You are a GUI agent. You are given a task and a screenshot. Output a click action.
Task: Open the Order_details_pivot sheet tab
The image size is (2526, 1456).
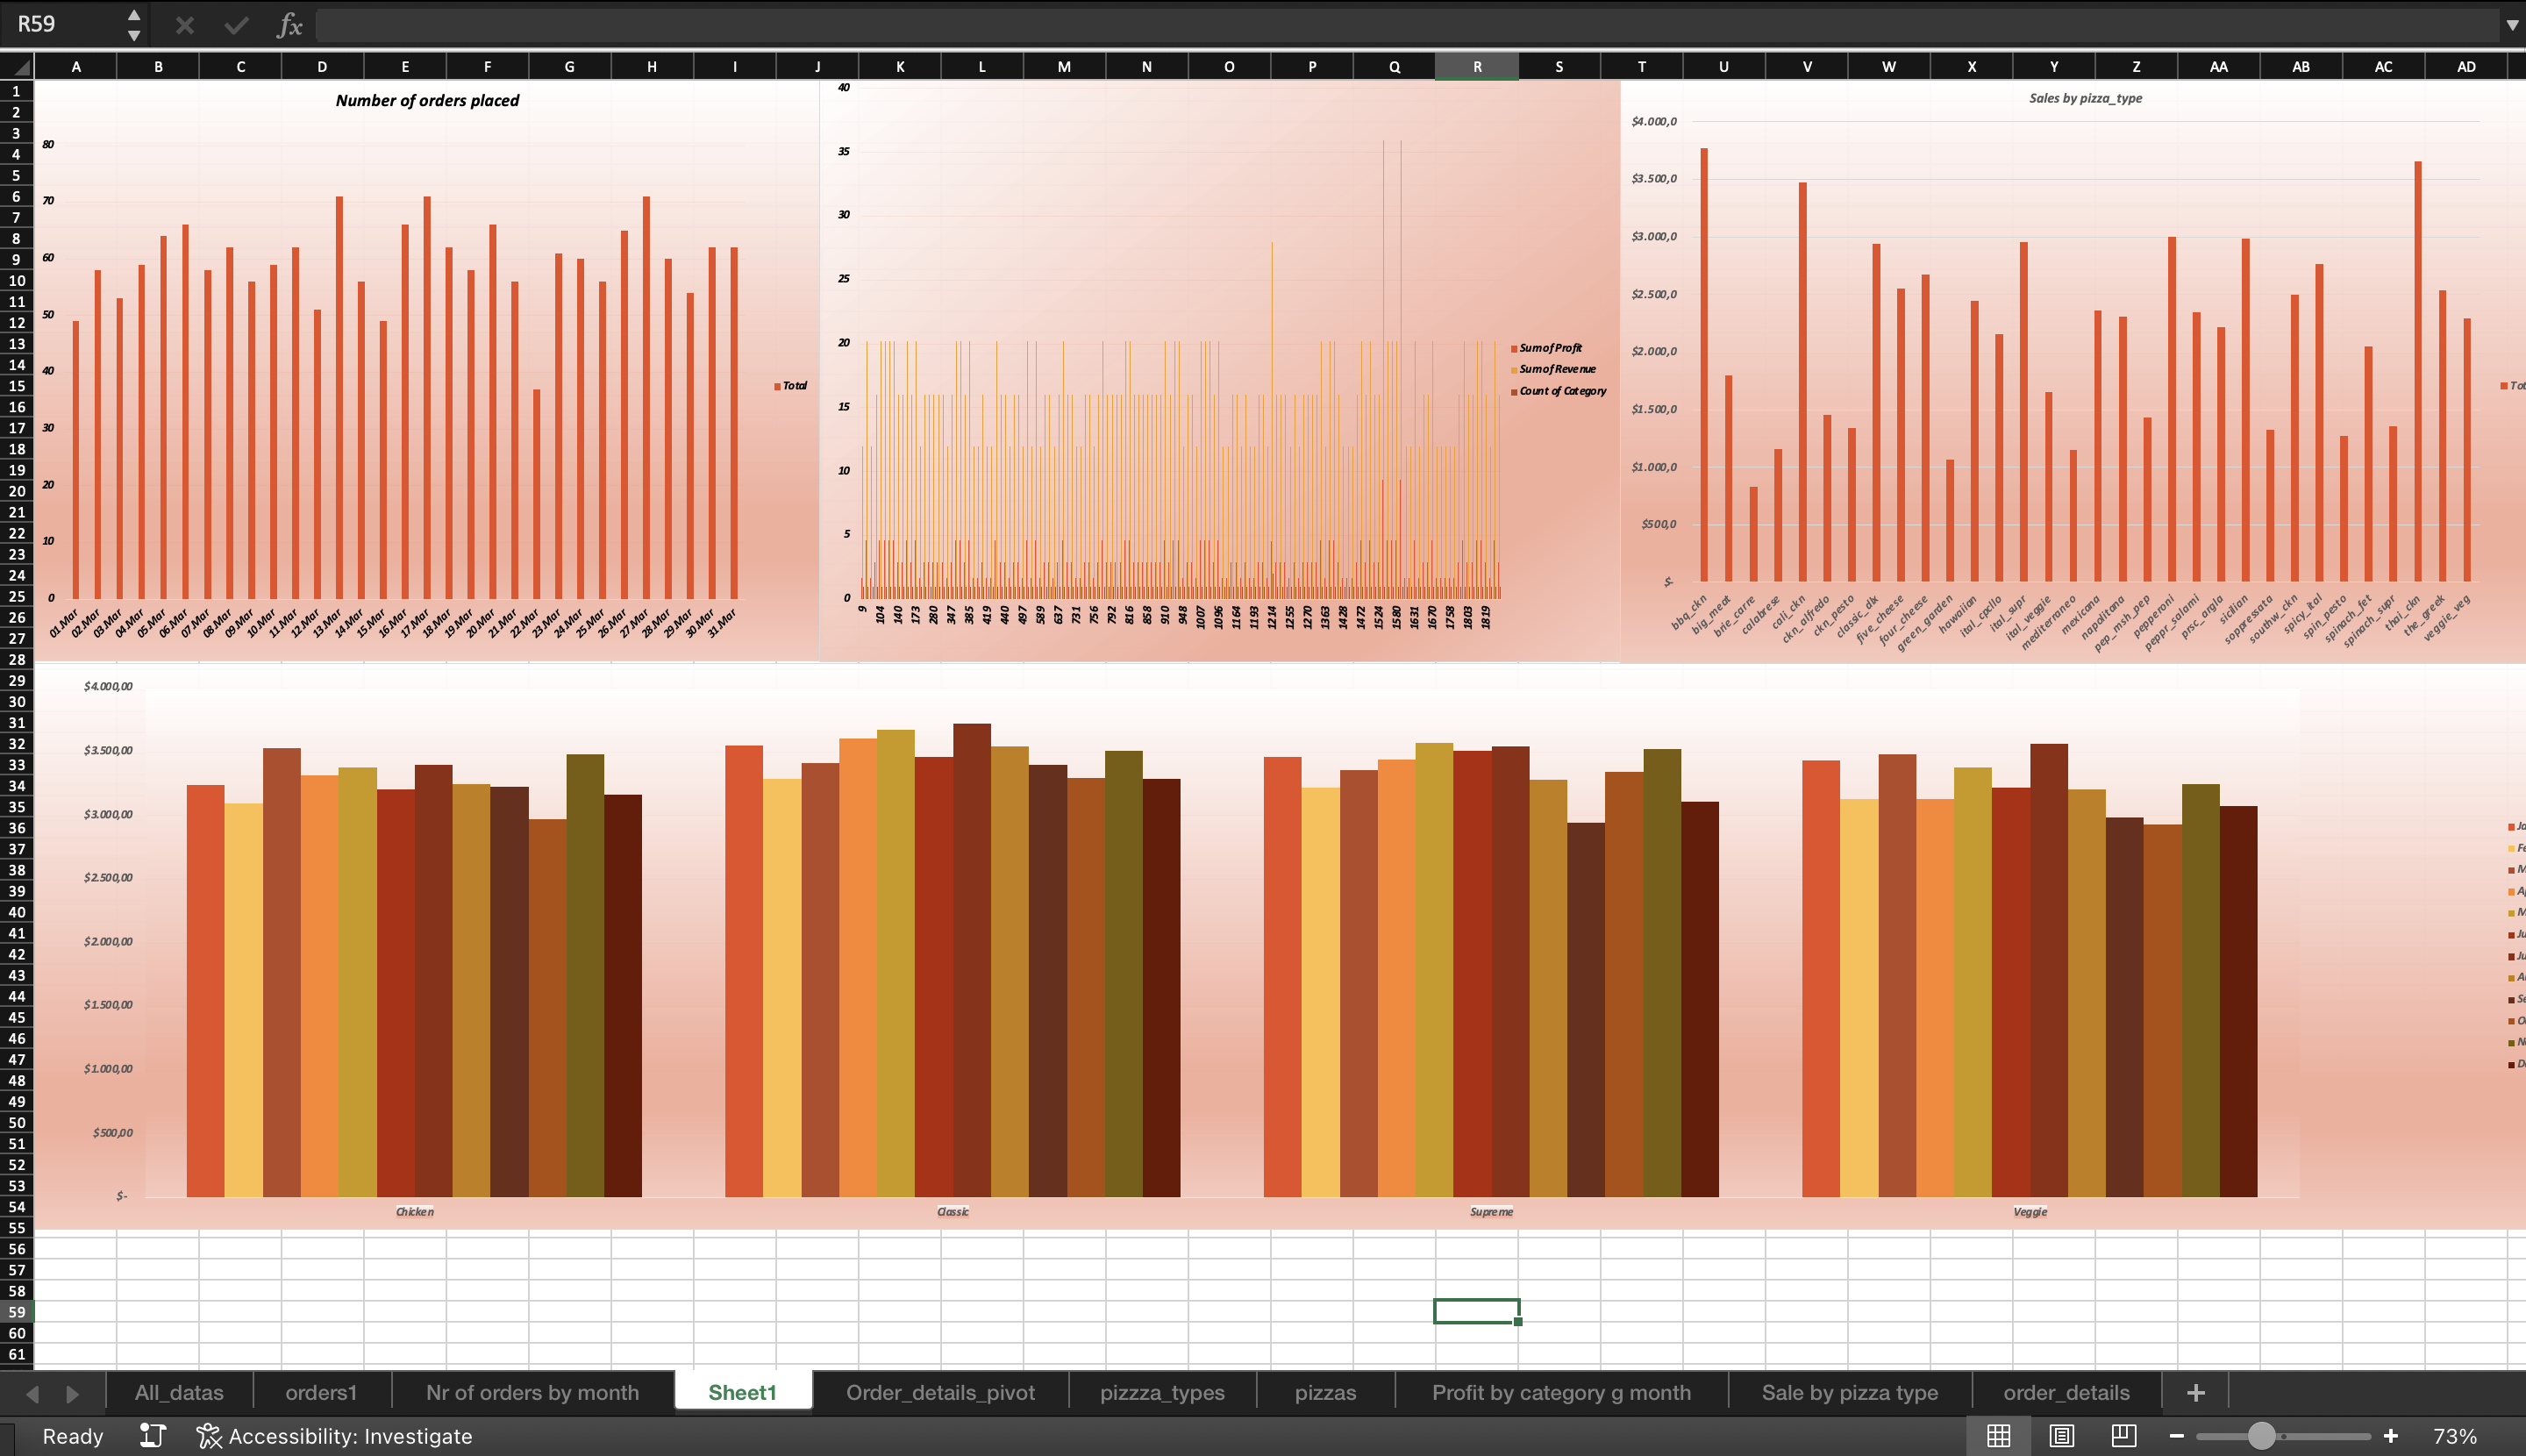pyautogui.click(x=940, y=1393)
